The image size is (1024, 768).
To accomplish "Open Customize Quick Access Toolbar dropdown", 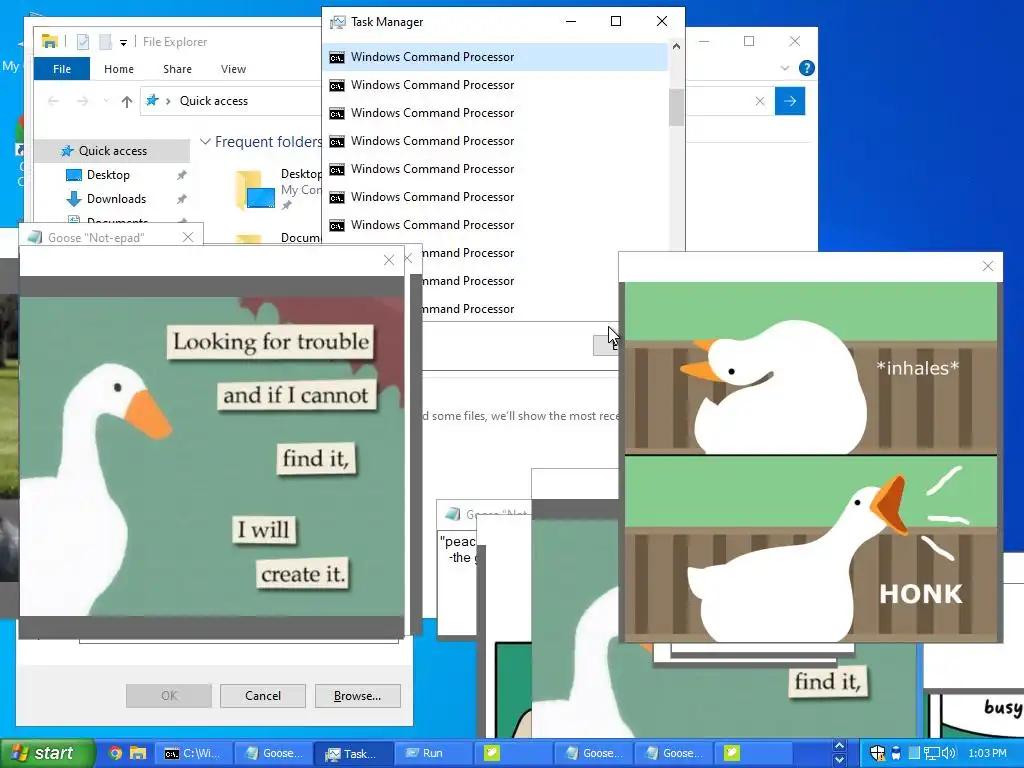I will click(123, 42).
